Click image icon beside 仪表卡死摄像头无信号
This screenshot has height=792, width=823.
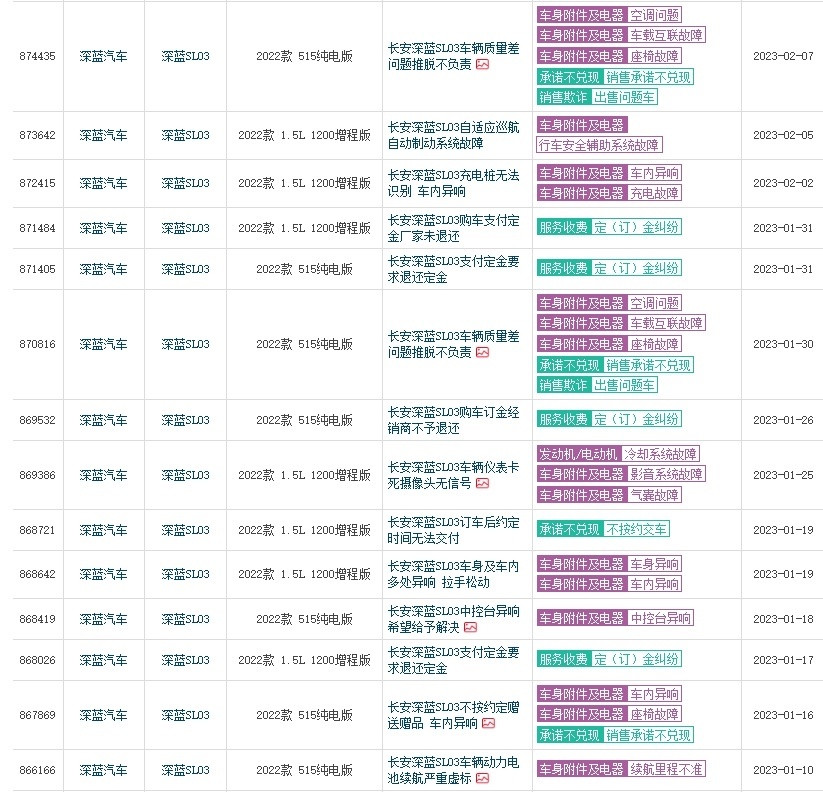pyautogui.click(x=482, y=483)
